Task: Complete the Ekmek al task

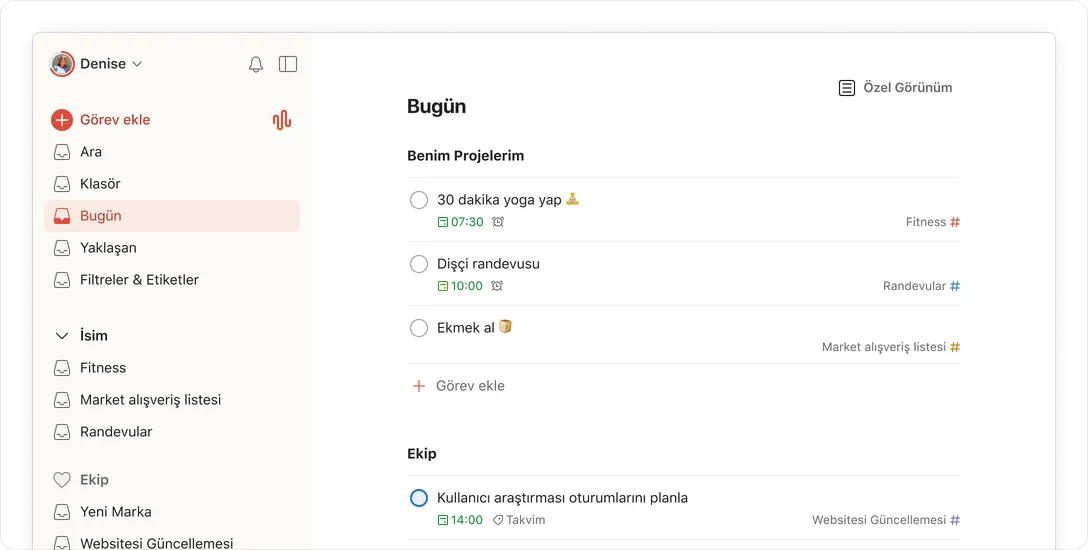Action: point(419,328)
